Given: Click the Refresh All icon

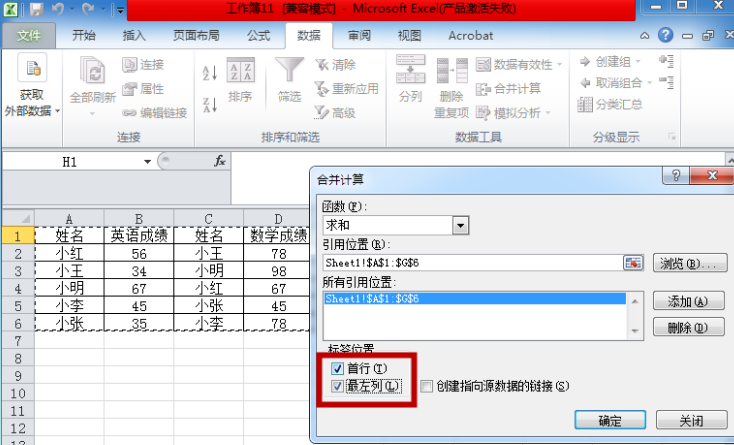Looking at the screenshot, I should (92, 70).
